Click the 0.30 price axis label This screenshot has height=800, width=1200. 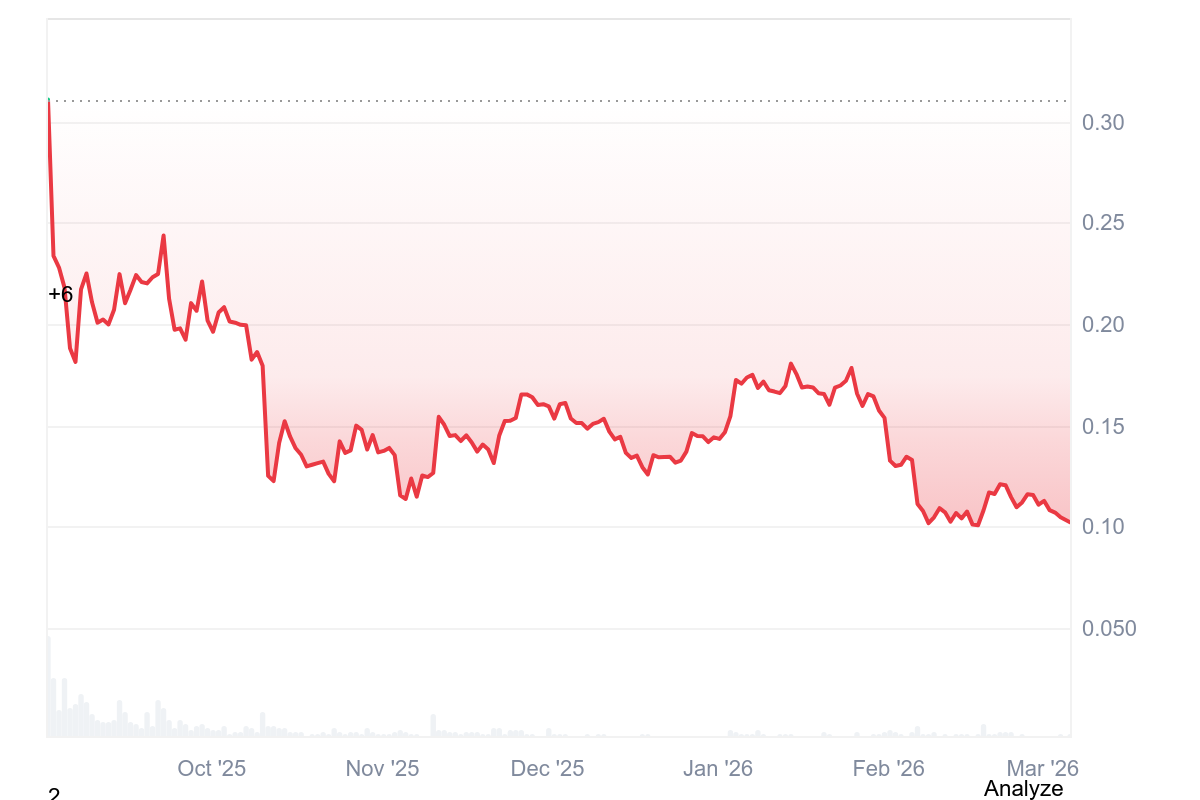point(1103,123)
